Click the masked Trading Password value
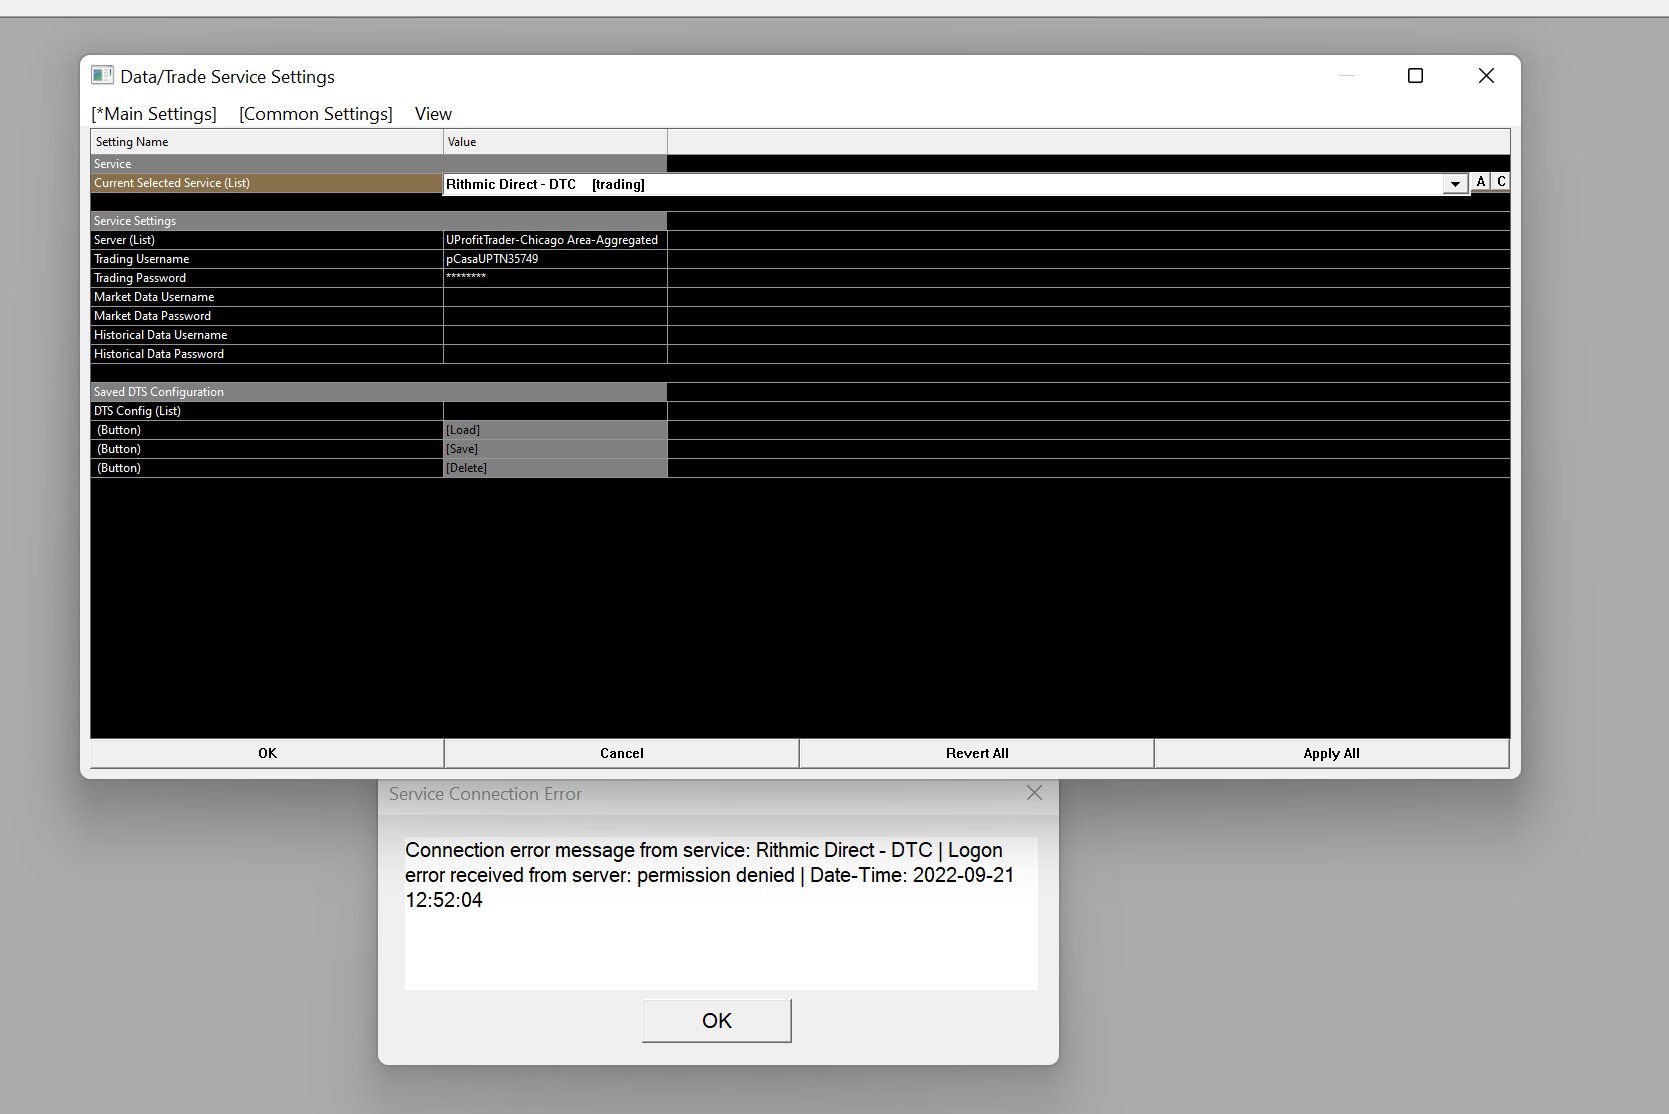Image resolution: width=1669 pixels, height=1114 pixels. point(555,278)
